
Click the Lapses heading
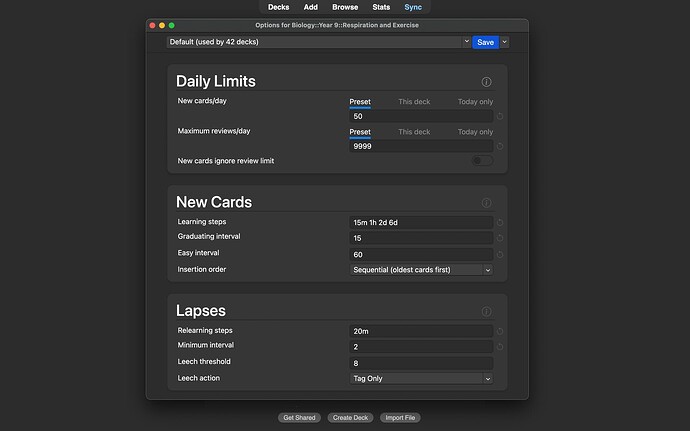(x=201, y=310)
